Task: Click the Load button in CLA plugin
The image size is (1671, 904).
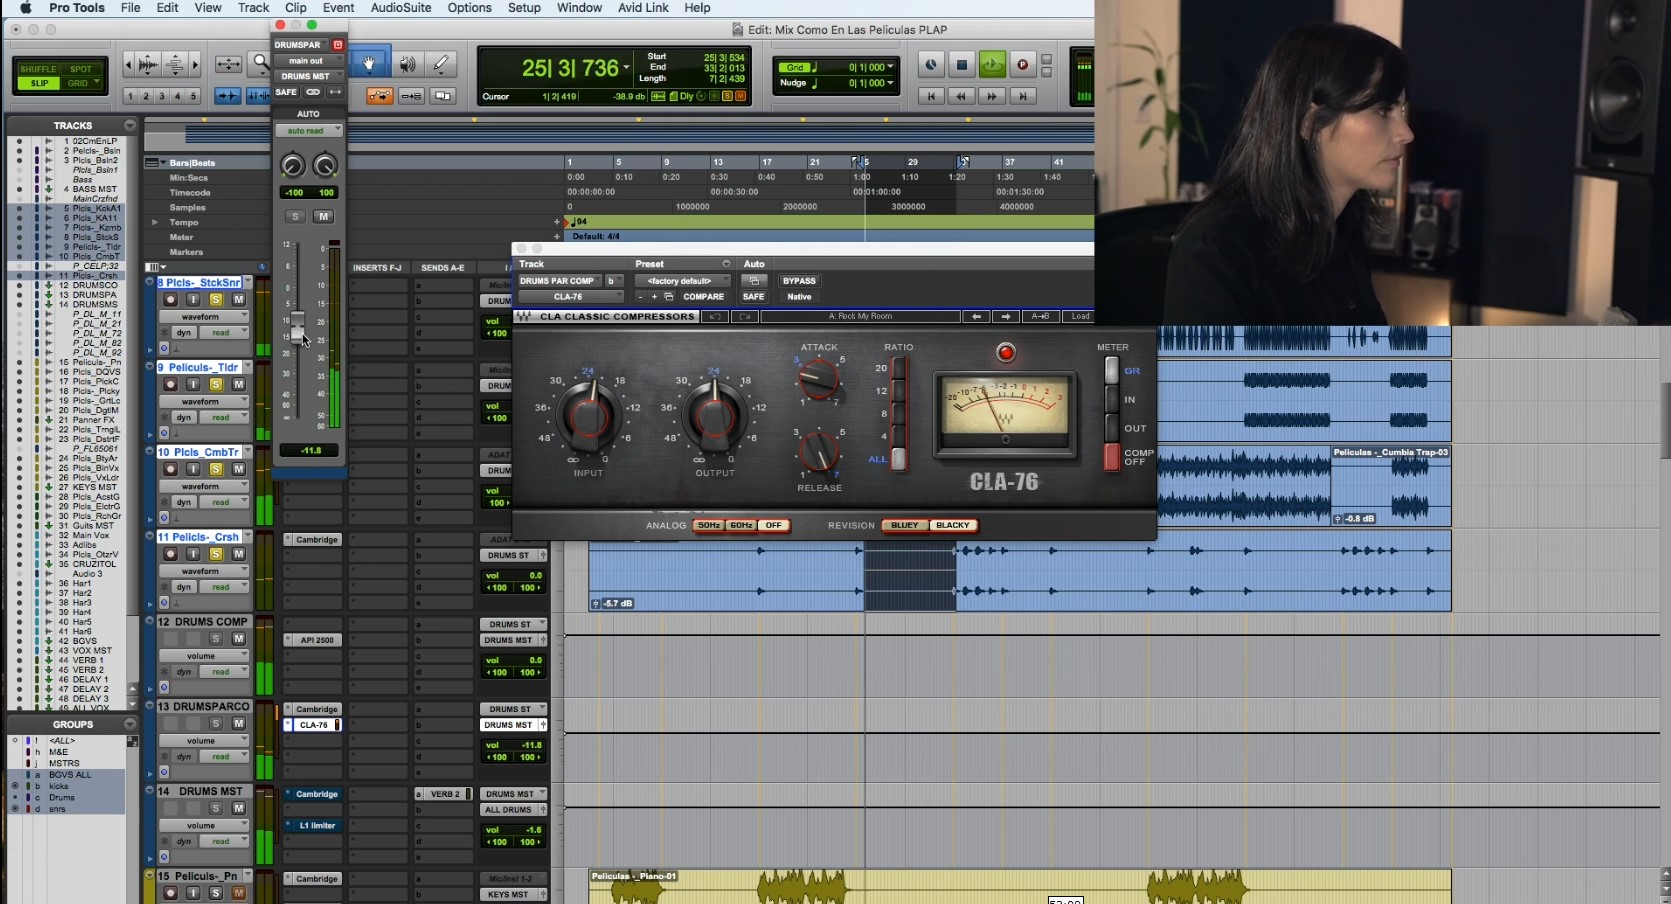Action: pyautogui.click(x=1081, y=316)
